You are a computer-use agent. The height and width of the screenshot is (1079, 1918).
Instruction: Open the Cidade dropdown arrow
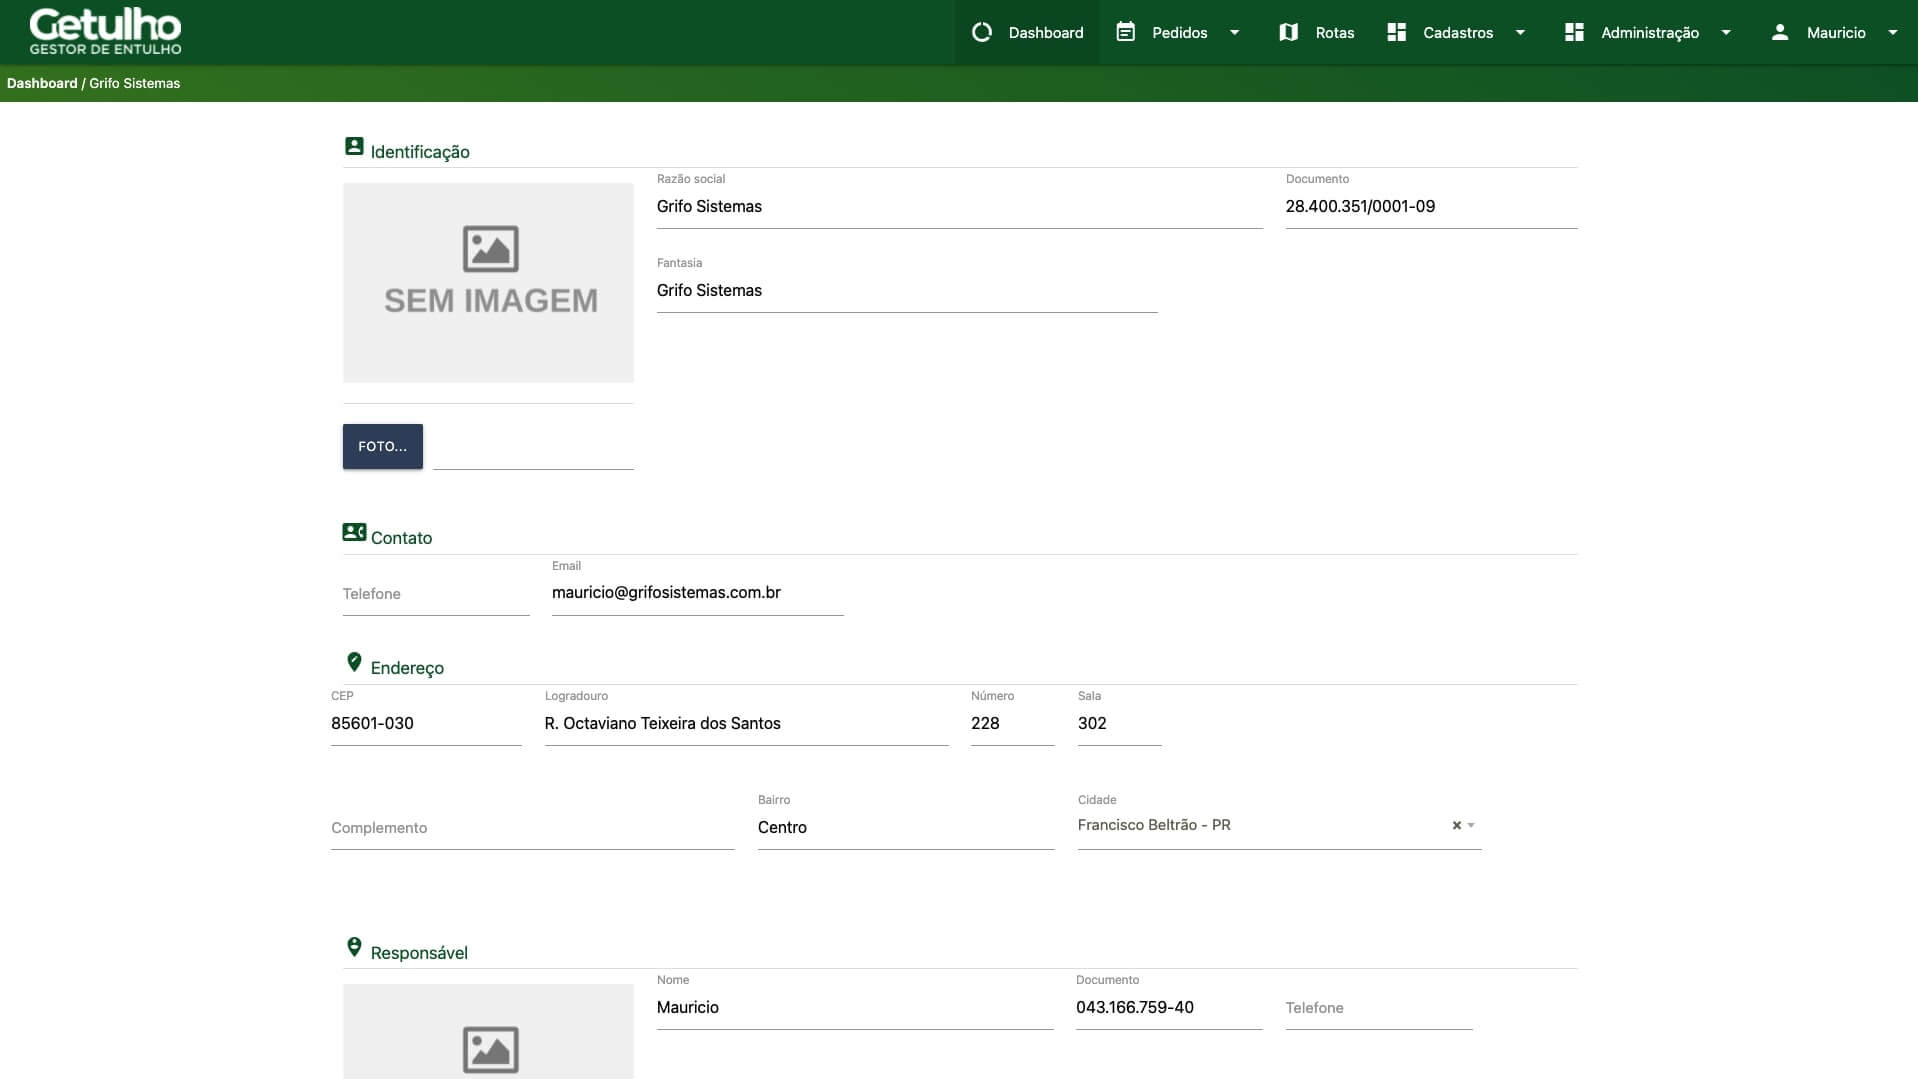(x=1471, y=825)
